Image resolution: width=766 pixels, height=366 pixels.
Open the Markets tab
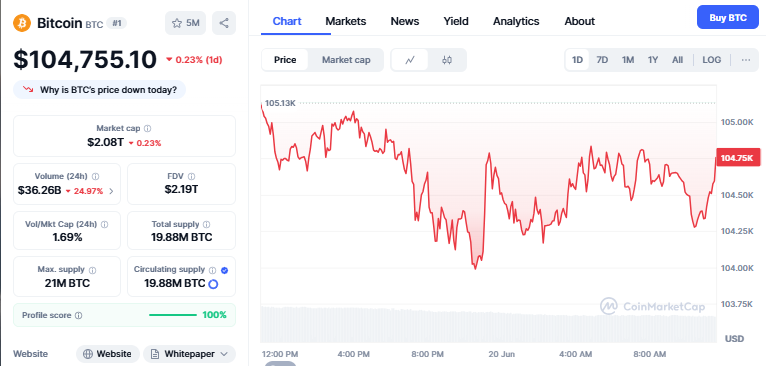click(x=346, y=22)
